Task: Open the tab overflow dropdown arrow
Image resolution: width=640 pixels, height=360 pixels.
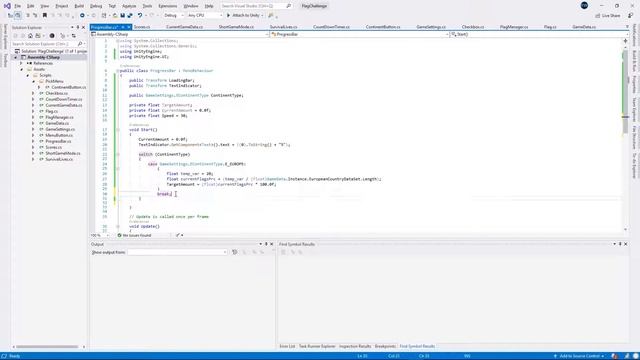Action: point(627,27)
